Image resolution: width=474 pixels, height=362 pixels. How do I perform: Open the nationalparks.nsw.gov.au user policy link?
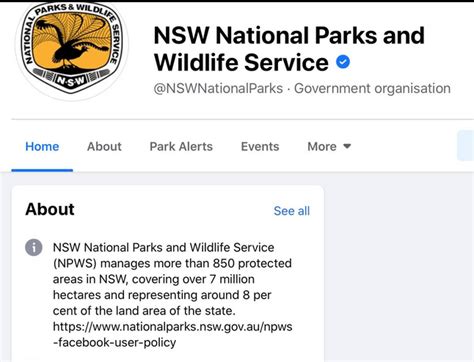coord(172,334)
